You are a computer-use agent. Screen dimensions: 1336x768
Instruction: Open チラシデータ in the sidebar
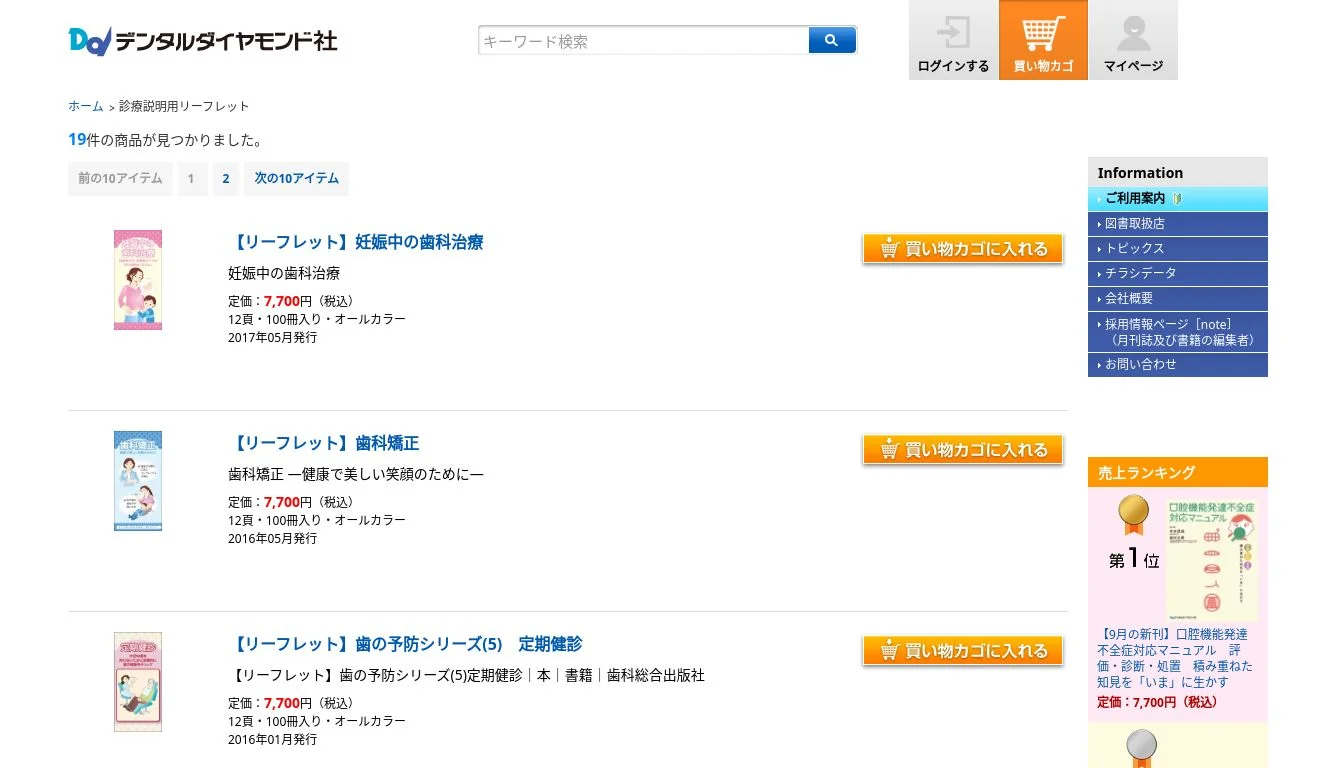(1140, 273)
